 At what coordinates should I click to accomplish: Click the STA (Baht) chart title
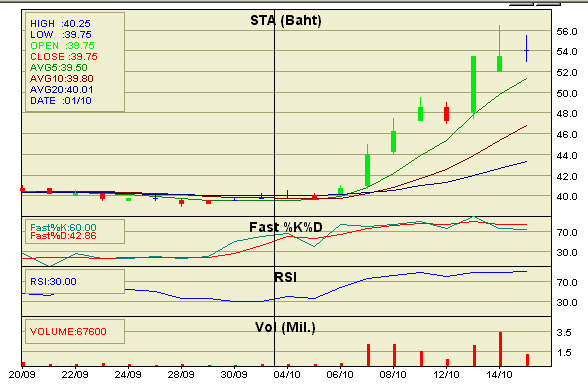click(286, 20)
